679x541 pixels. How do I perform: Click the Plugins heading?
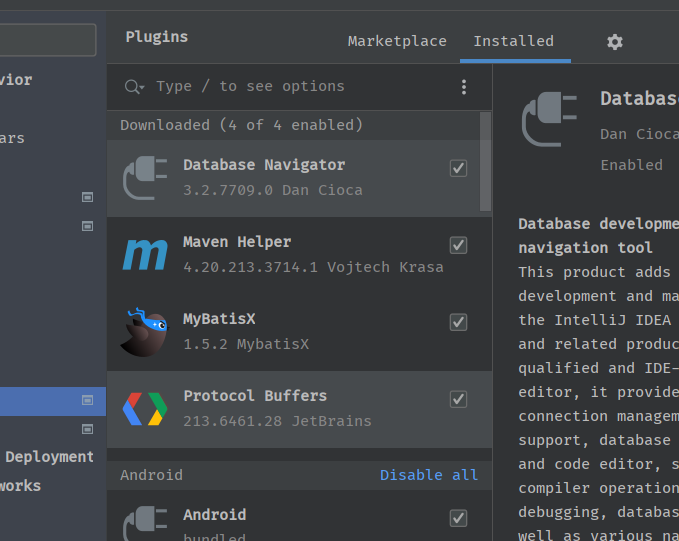tap(157, 37)
